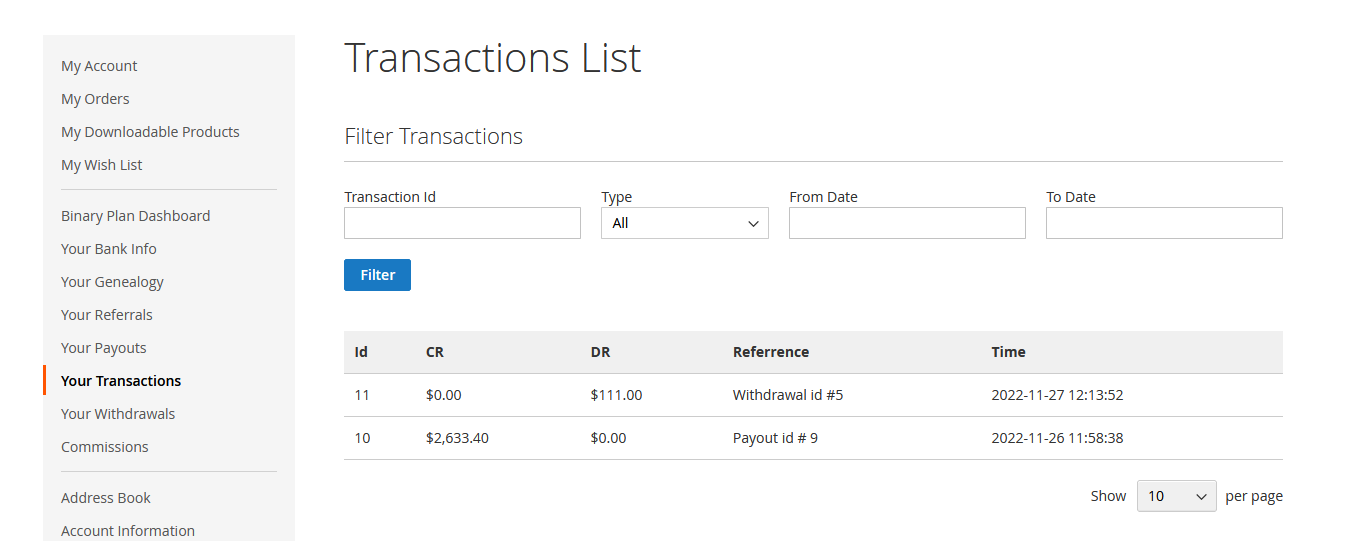Click the To Date field

[x=1163, y=223]
